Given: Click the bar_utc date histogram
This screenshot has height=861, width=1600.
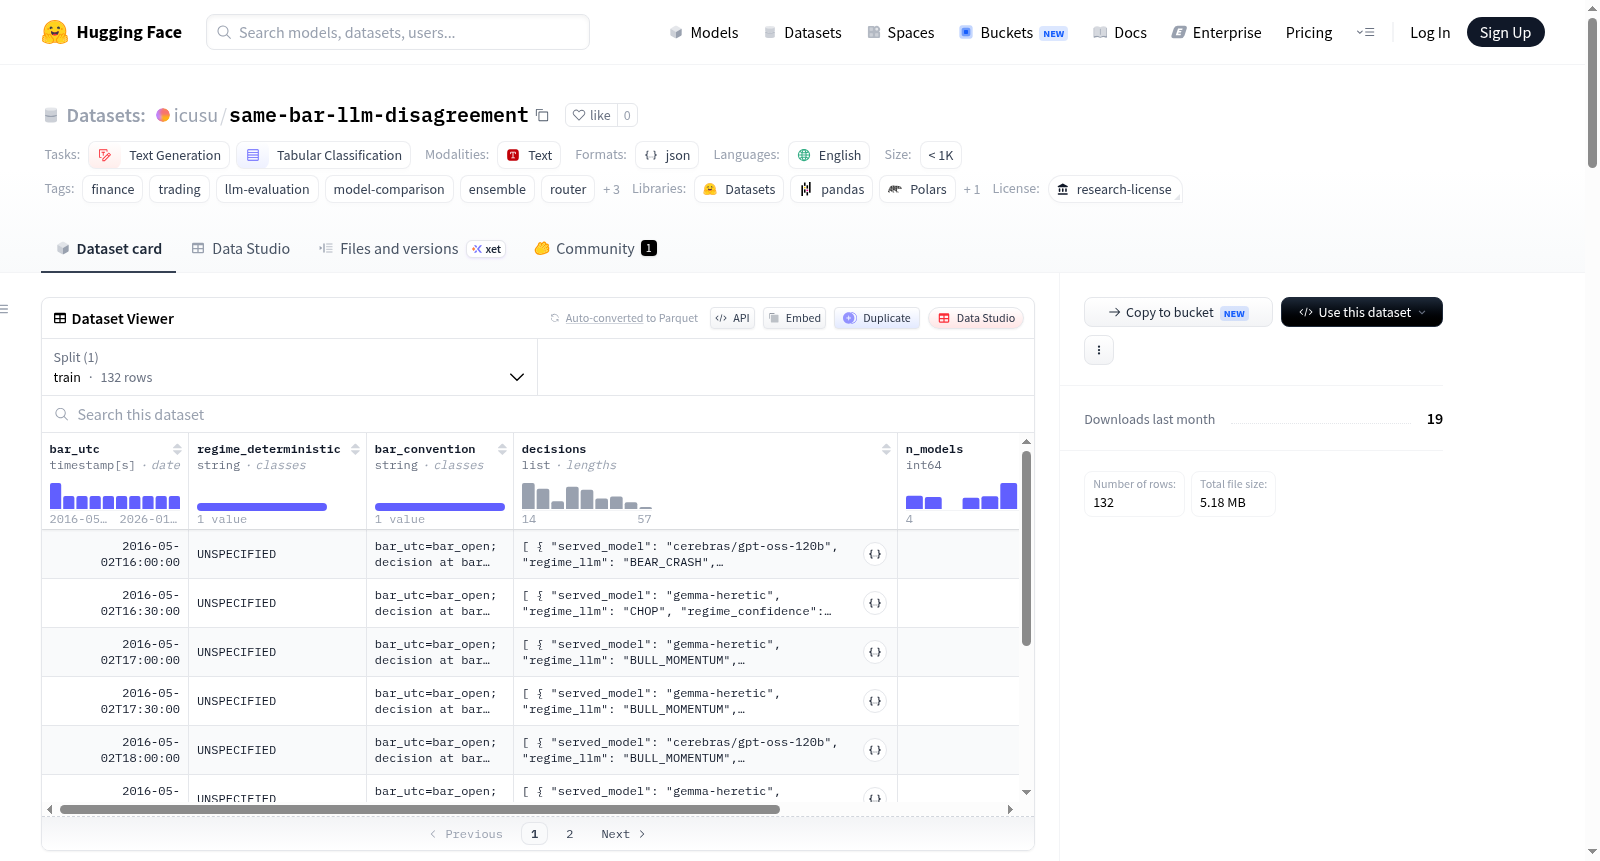Looking at the screenshot, I should pos(115,496).
